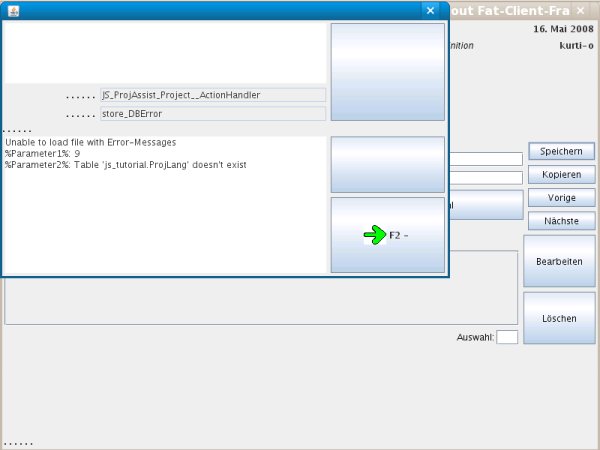Click the Java icon in dialog title bar

(13, 10)
